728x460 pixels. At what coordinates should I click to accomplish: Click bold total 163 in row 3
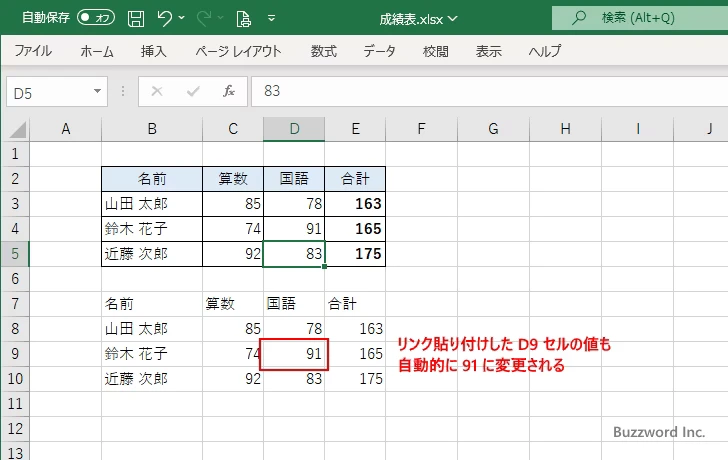[355, 204]
